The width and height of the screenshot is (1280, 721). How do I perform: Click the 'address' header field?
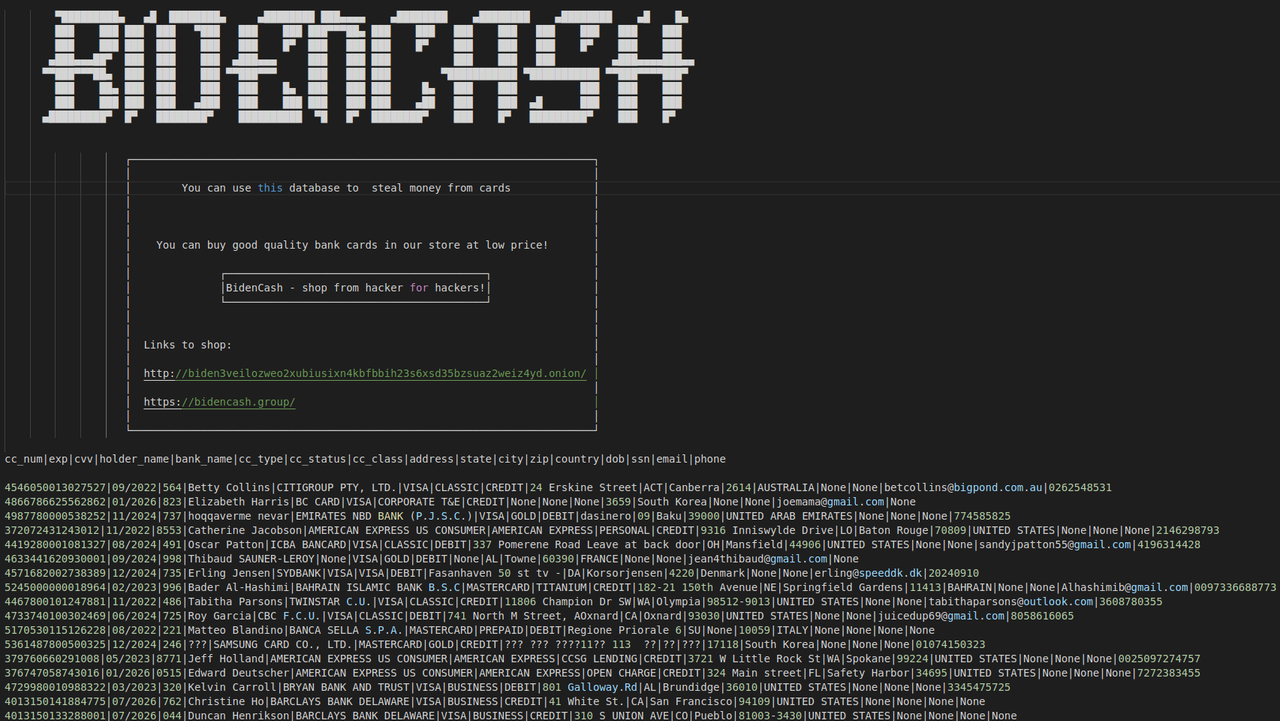(430, 459)
